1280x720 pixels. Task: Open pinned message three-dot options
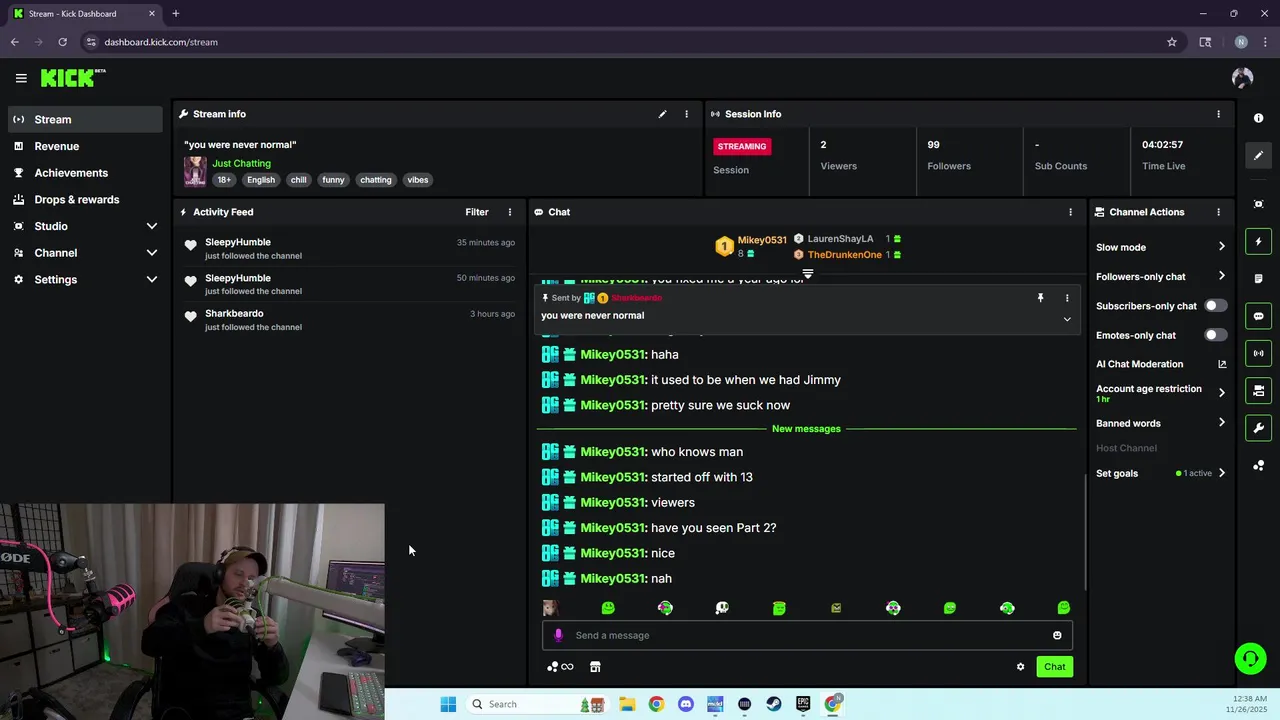pos(1067,298)
